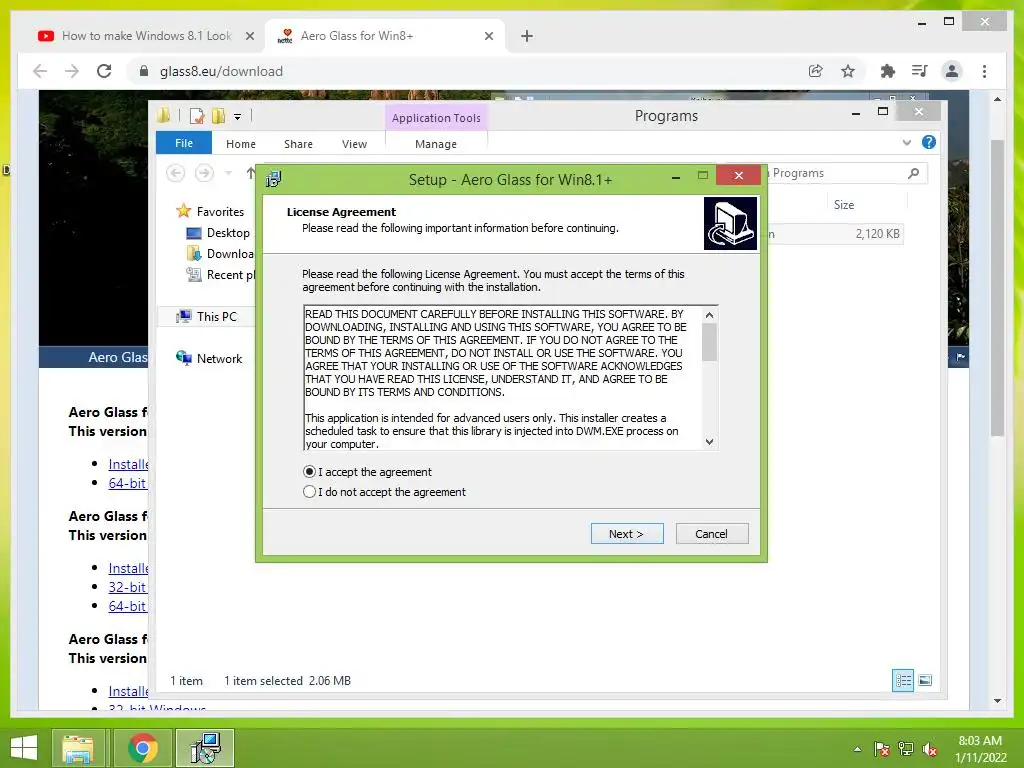Click the 2,120 KB size cell
The height and width of the screenshot is (768, 1024).
coord(877,233)
